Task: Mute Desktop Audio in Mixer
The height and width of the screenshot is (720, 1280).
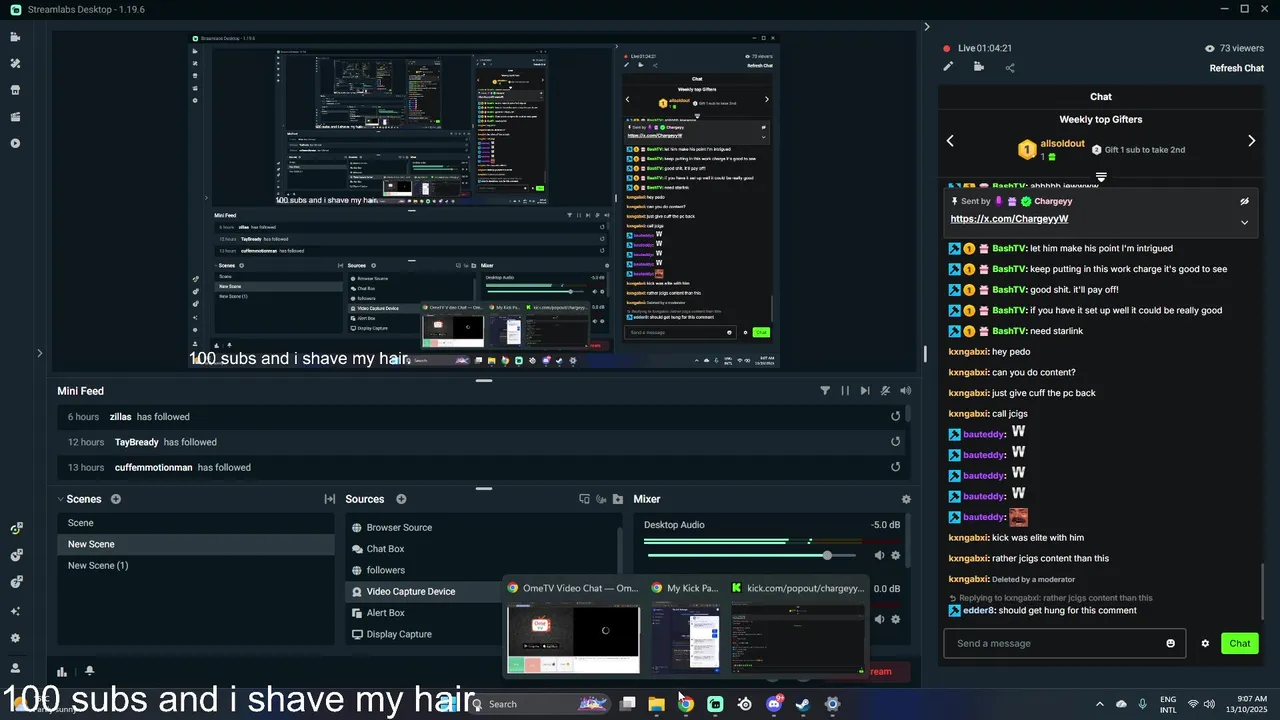Action: [879, 555]
